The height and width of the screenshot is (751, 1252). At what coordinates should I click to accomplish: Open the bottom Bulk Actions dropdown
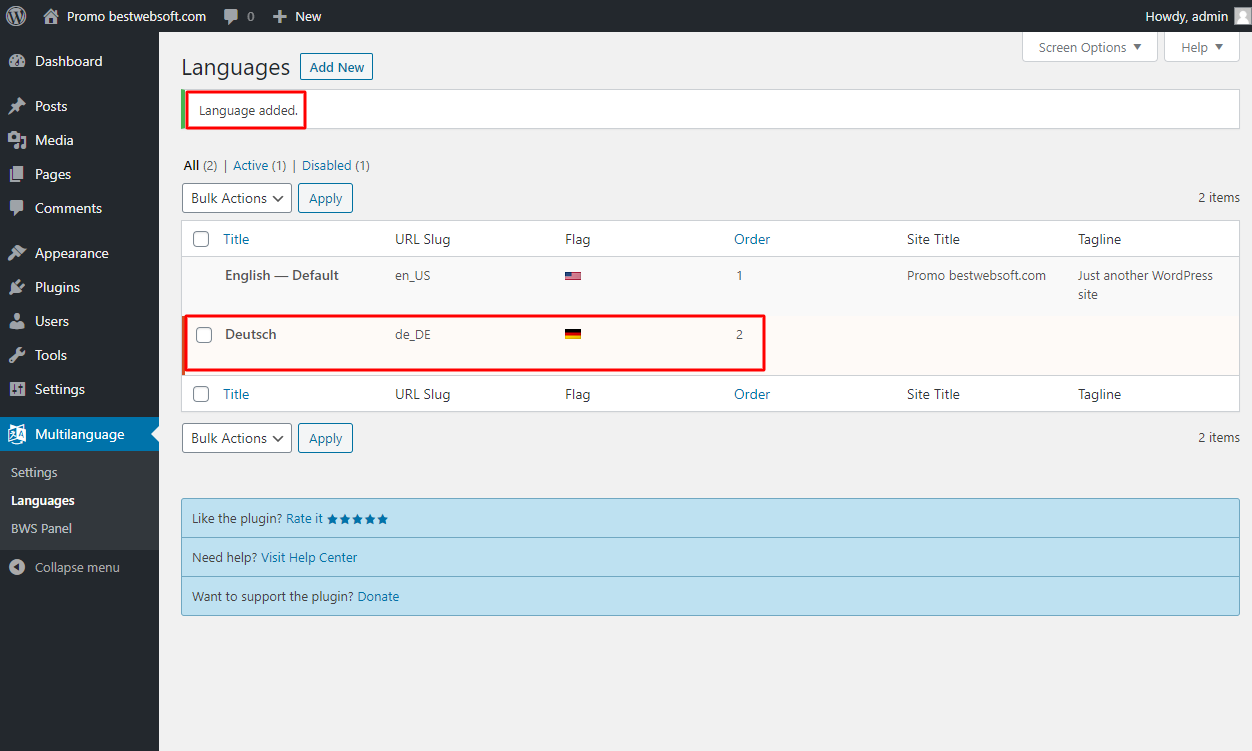click(x=237, y=438)
